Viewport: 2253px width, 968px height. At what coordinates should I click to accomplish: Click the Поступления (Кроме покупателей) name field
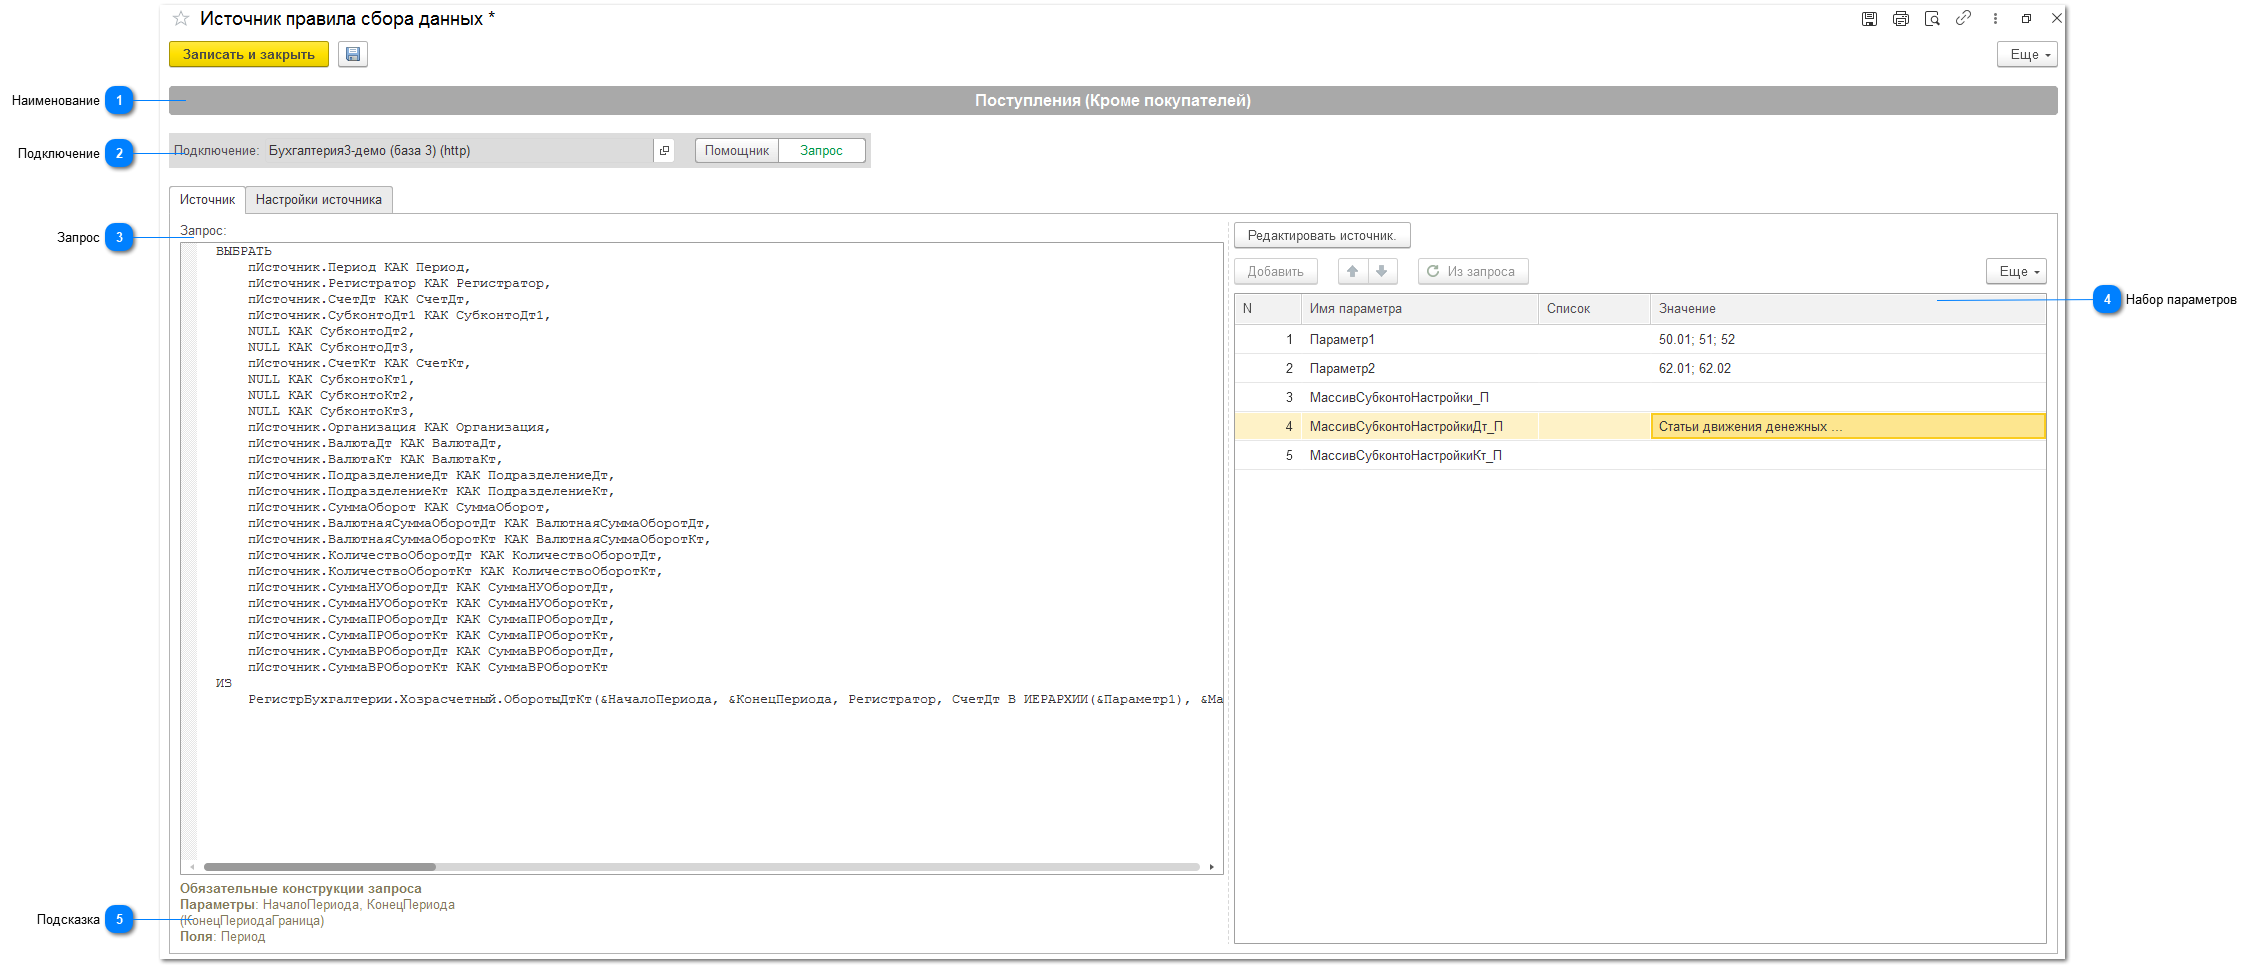point(1113,100)
